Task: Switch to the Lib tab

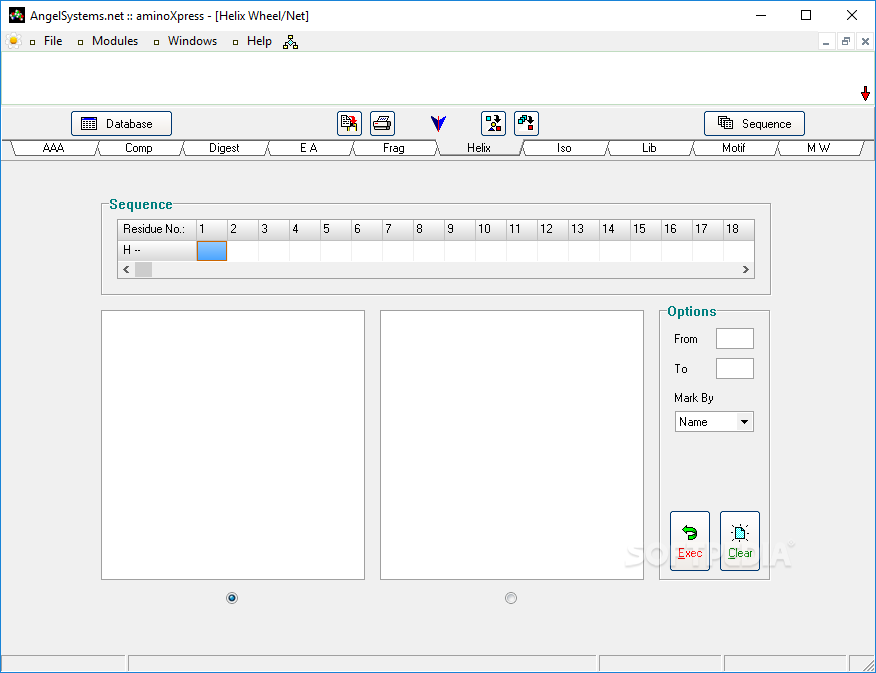Action: point(649,148)
